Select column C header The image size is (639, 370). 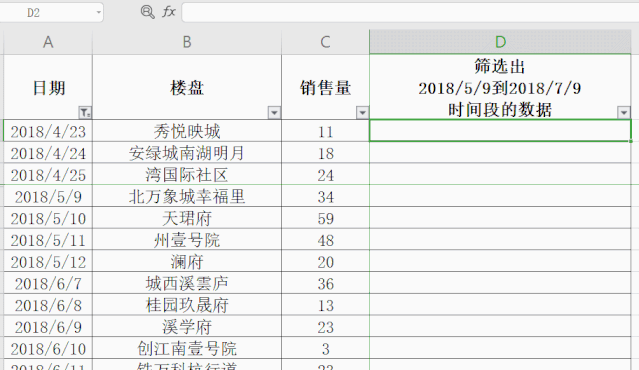click(x=325, y=42)
